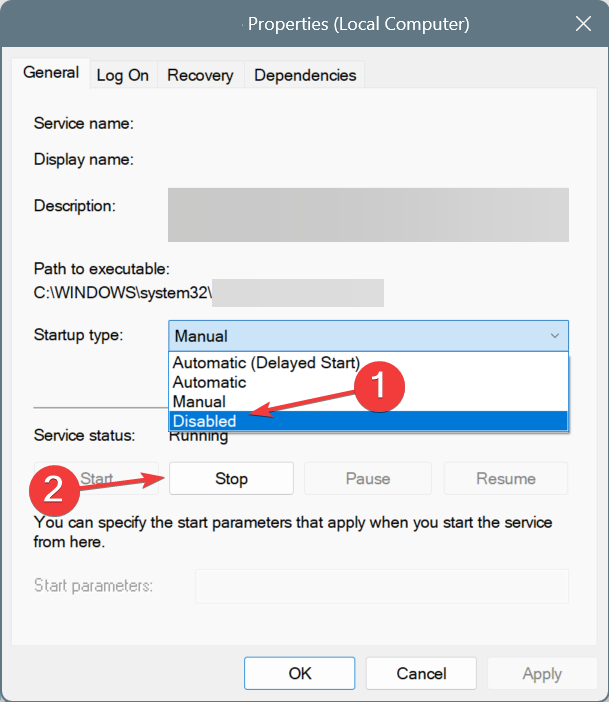
Task: Click the Service status label
Action: coord(84,435)
